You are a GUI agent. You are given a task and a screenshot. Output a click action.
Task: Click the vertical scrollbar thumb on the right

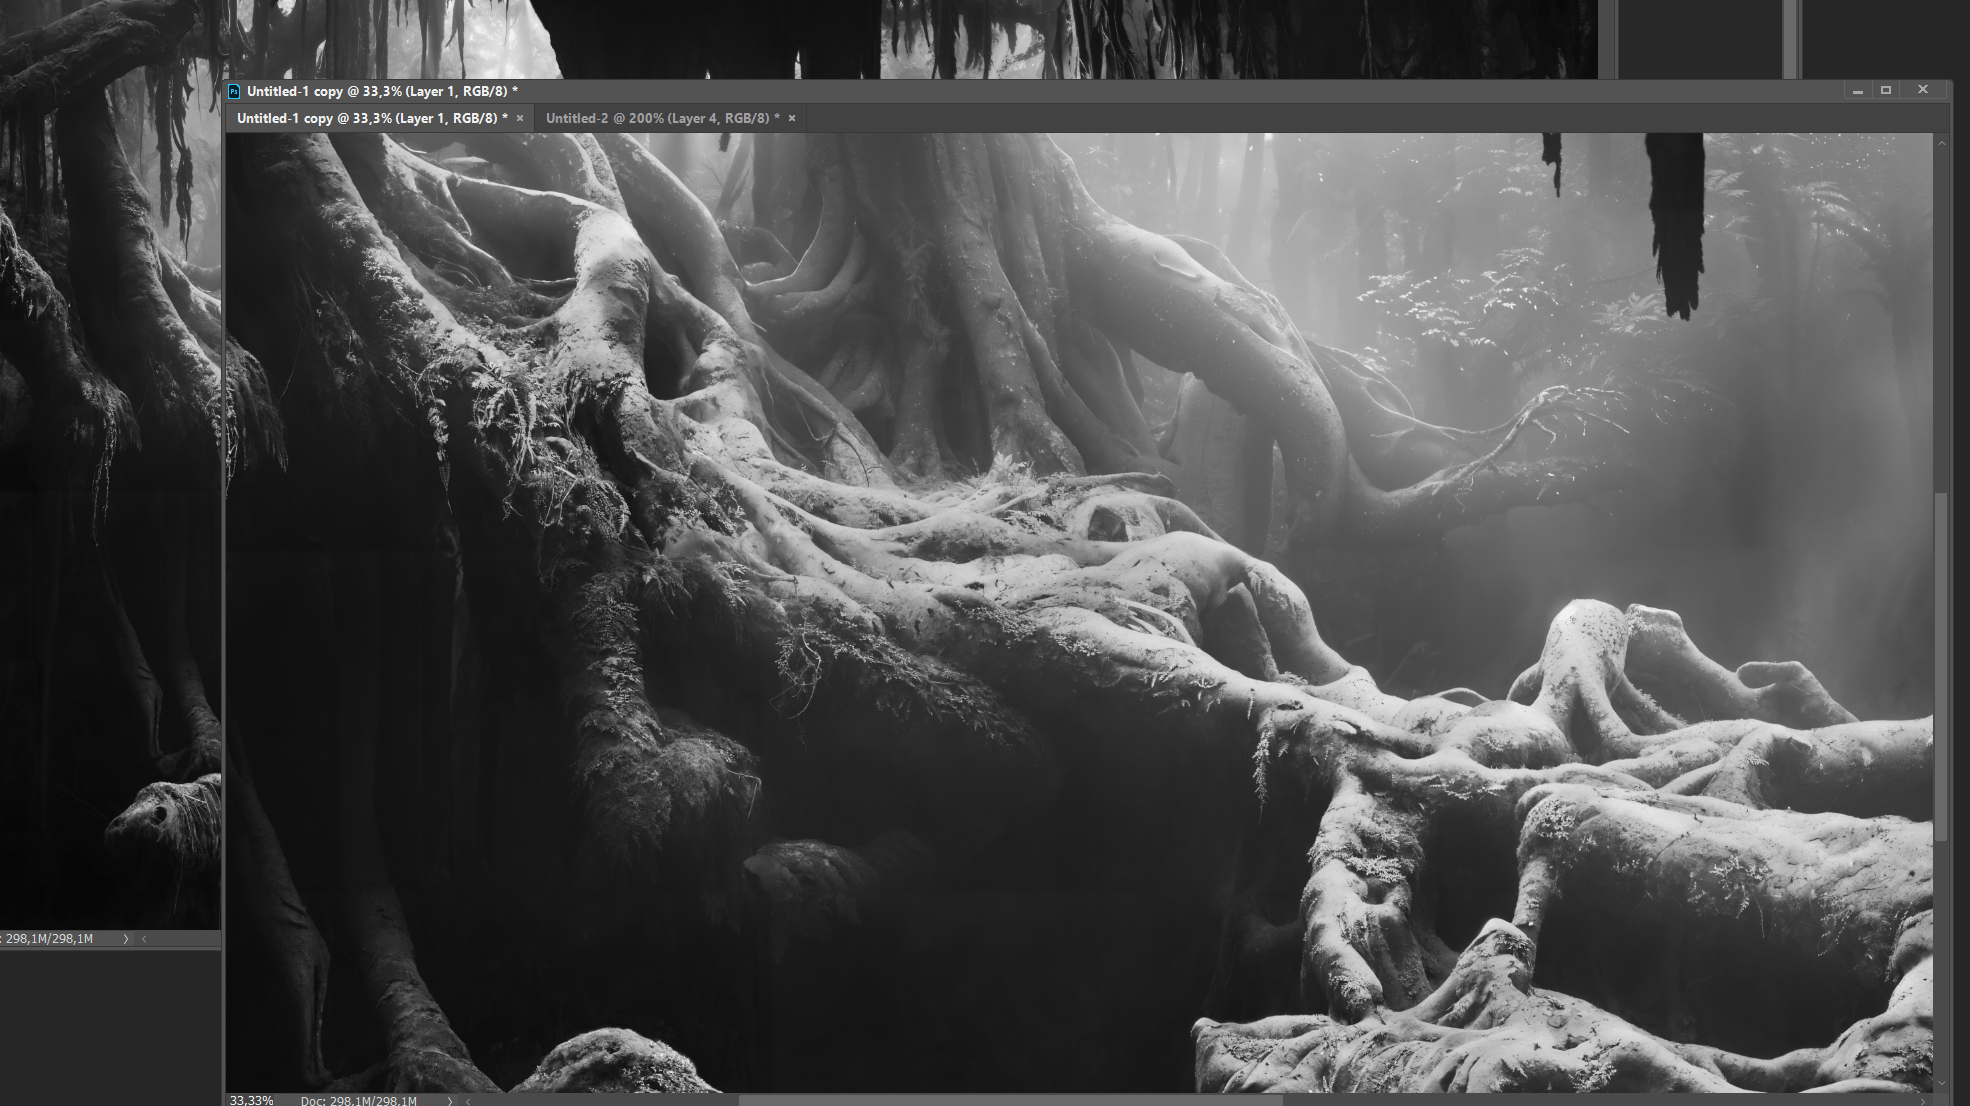(1942, 666)
